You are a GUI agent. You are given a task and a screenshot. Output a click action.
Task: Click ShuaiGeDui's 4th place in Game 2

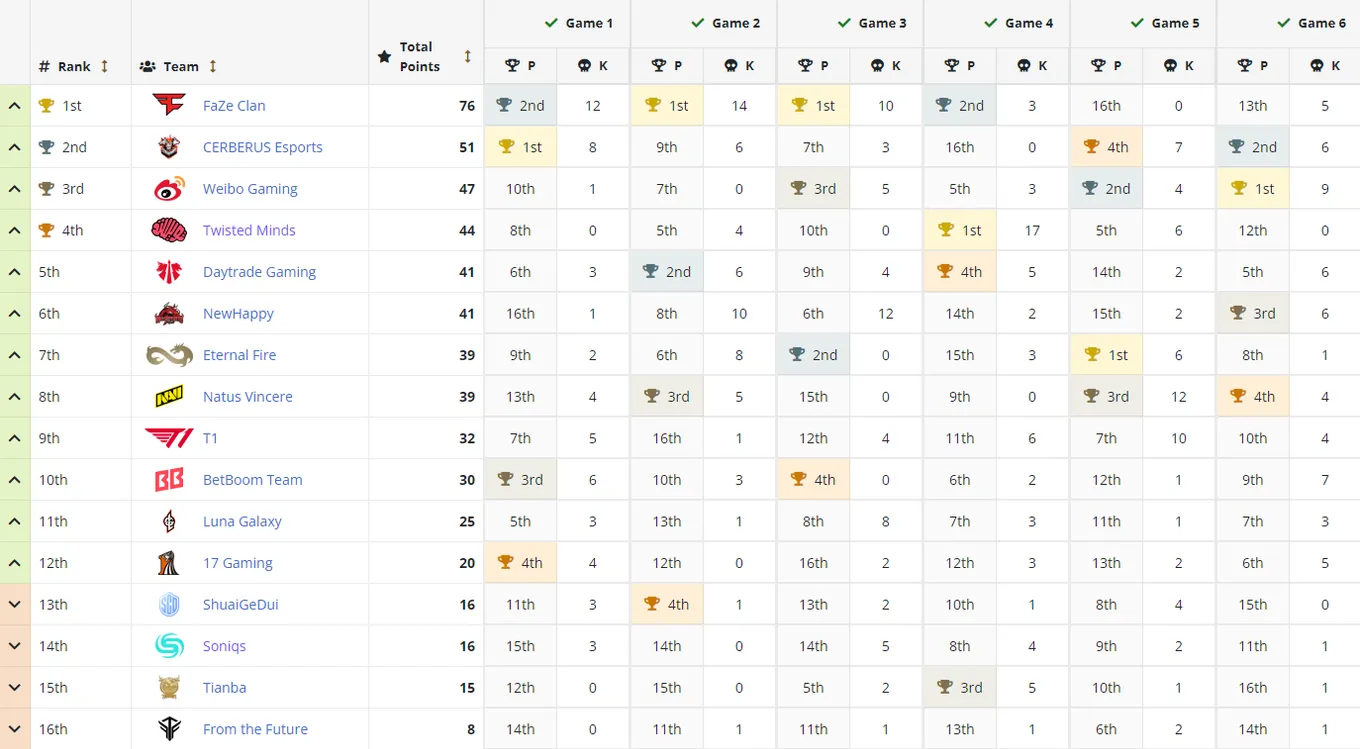667,605
